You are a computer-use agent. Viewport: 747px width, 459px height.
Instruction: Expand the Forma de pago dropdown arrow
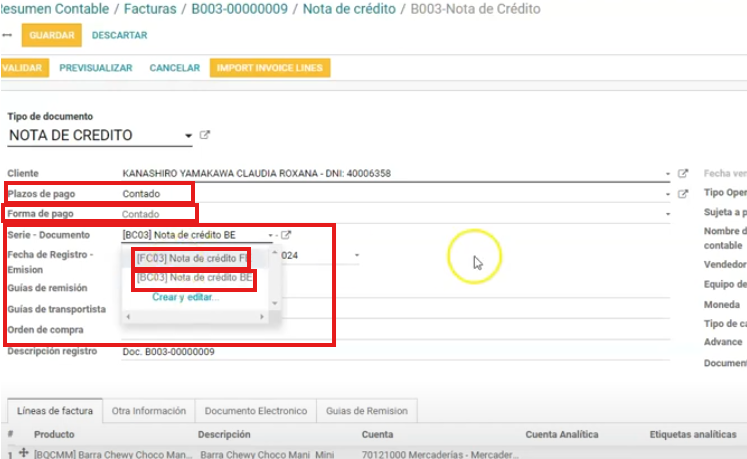(667, 214)
